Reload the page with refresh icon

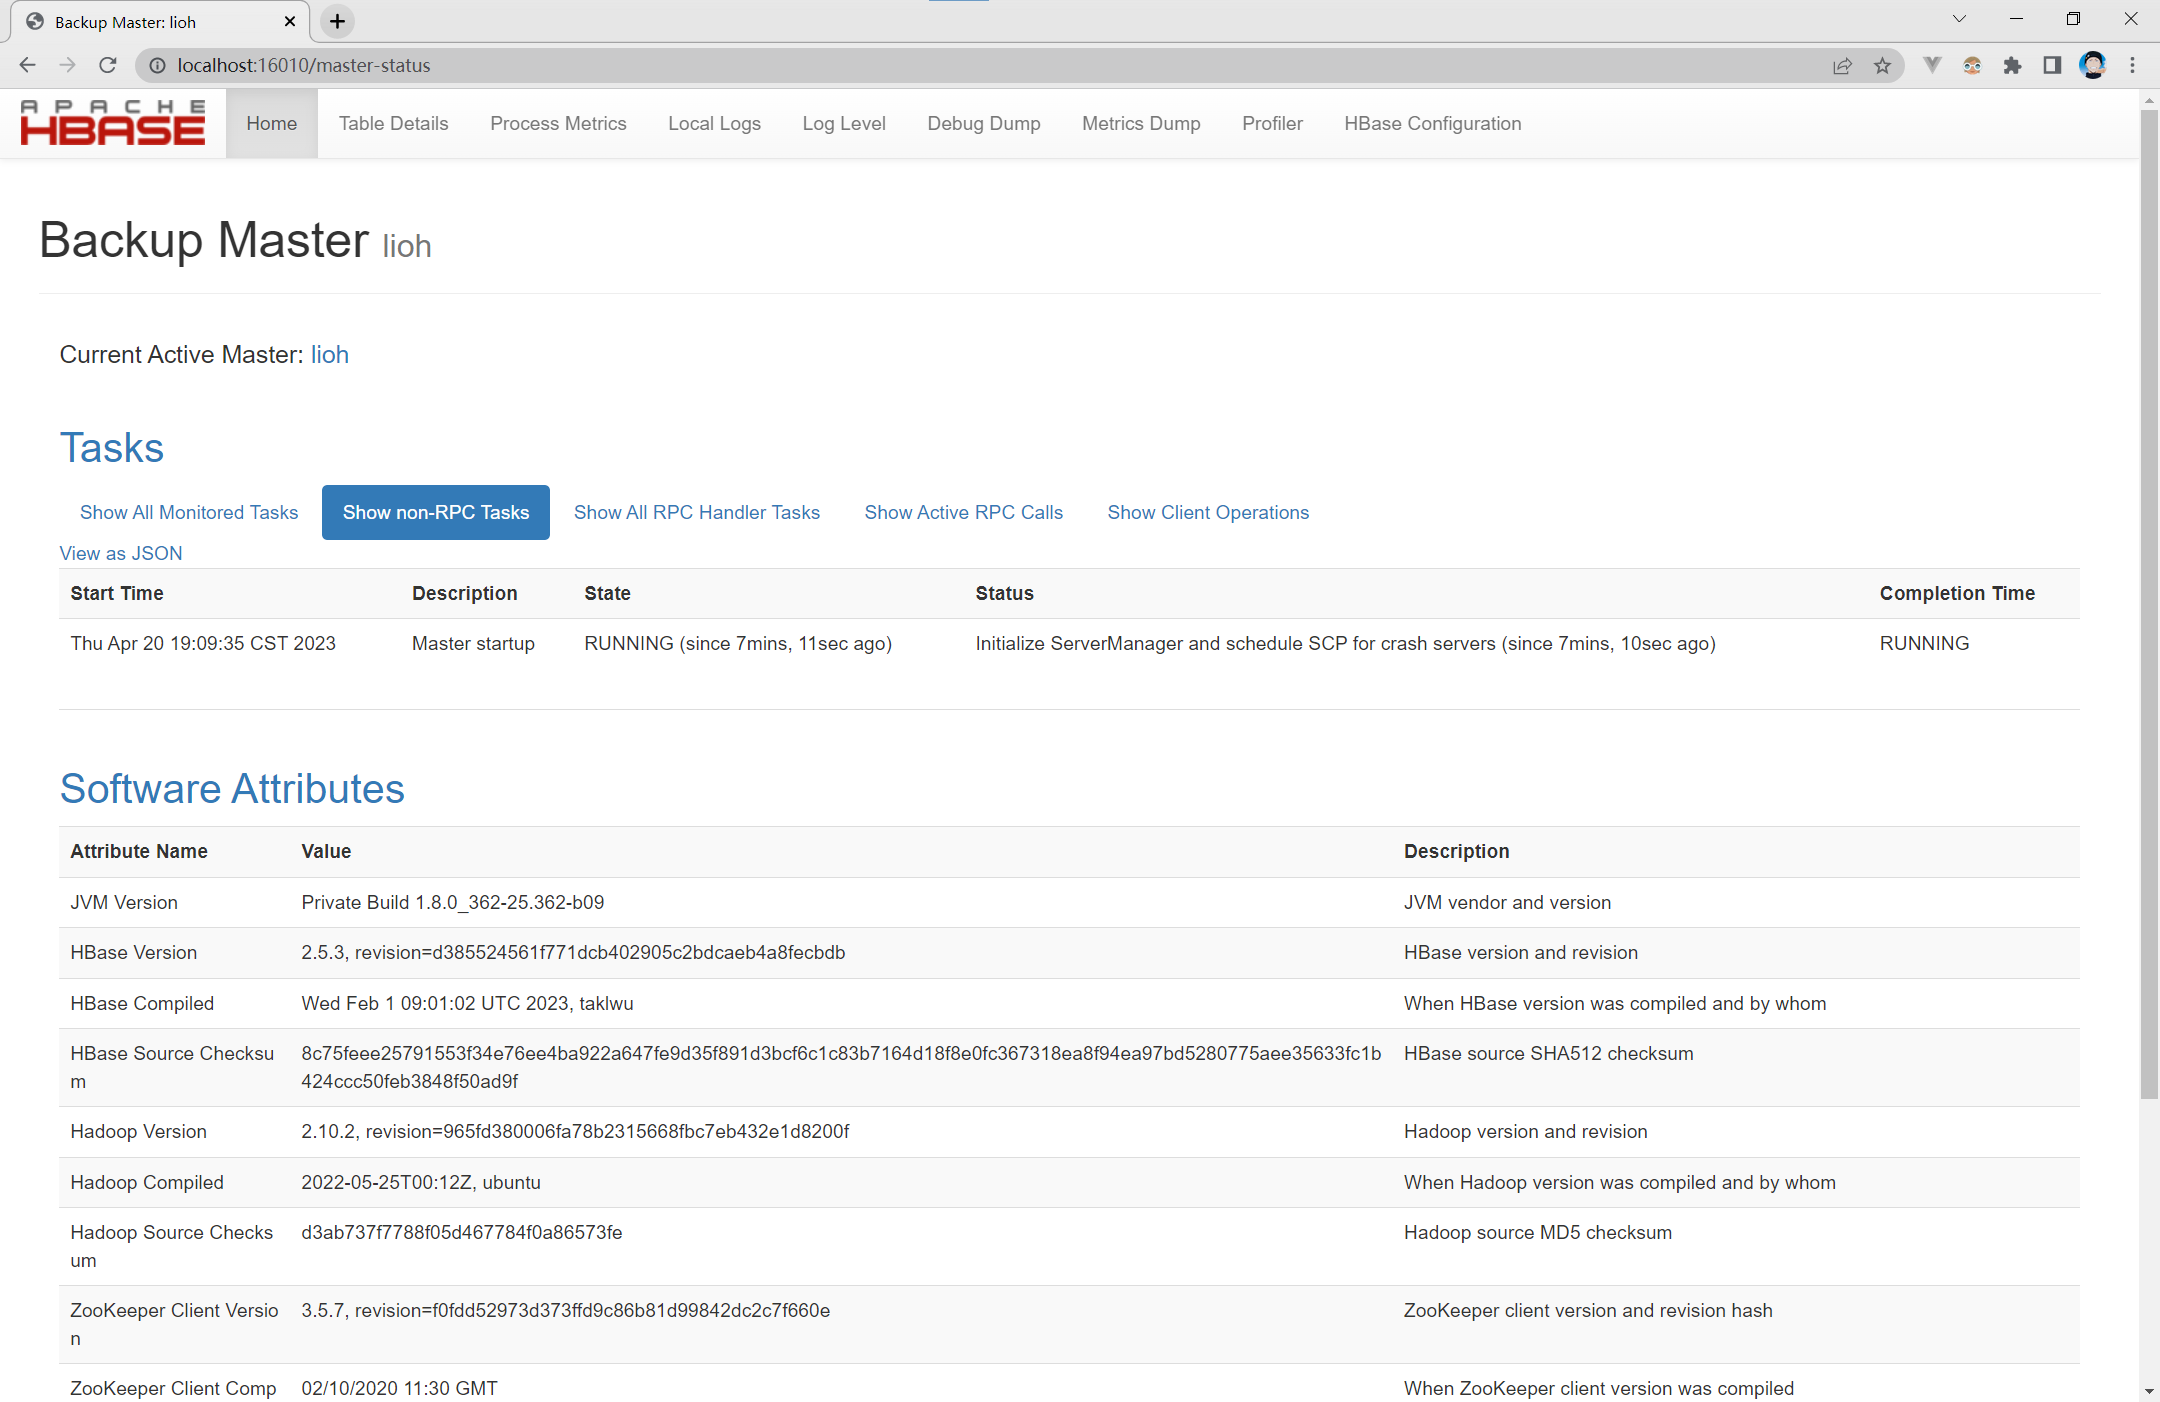(108, 65)
